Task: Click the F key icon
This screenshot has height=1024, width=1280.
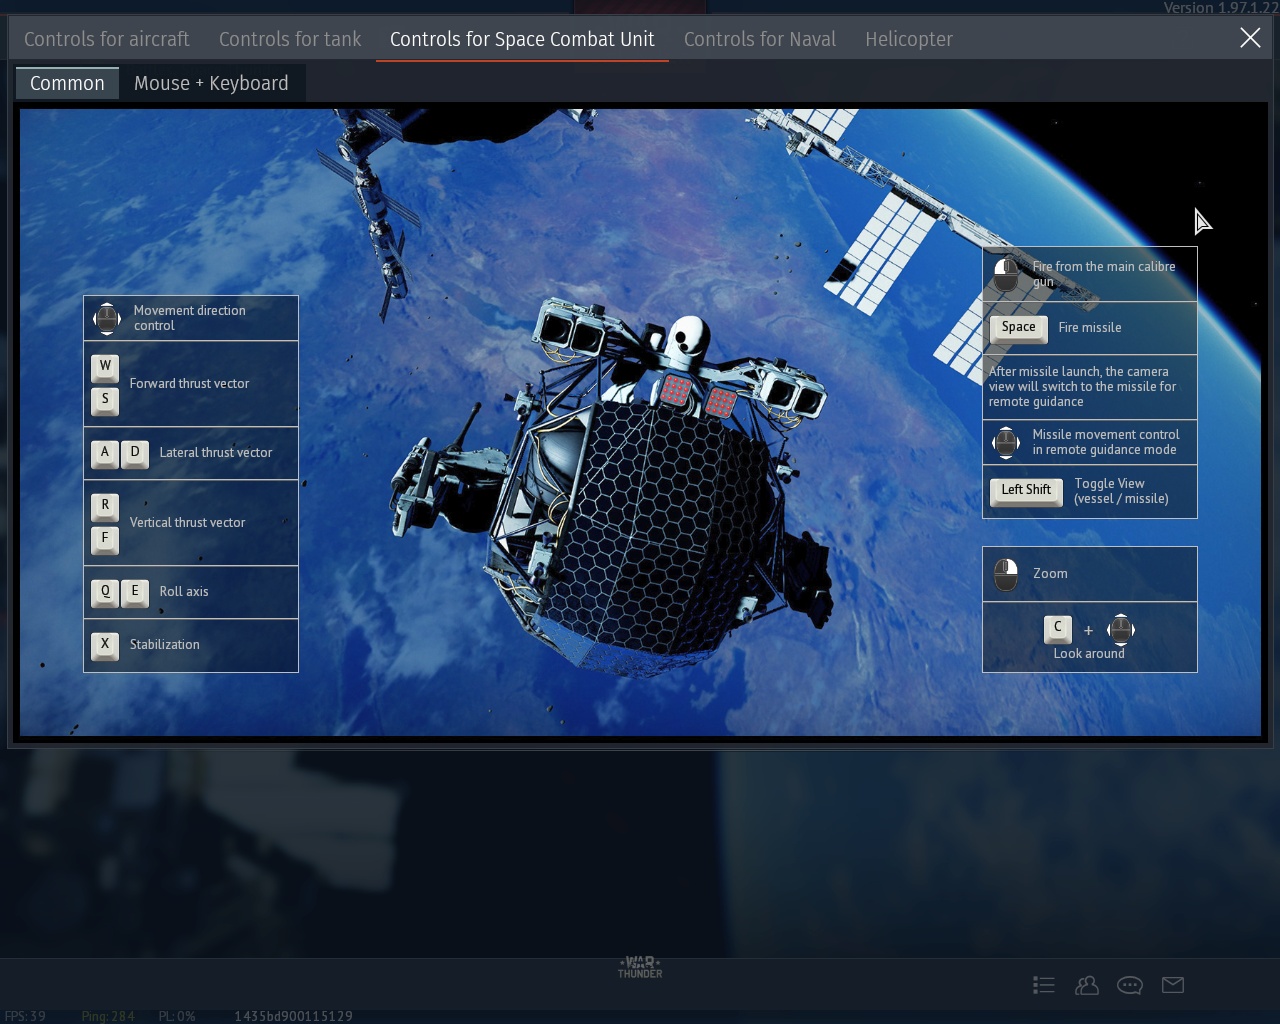Action: click(x=105, y=539)
